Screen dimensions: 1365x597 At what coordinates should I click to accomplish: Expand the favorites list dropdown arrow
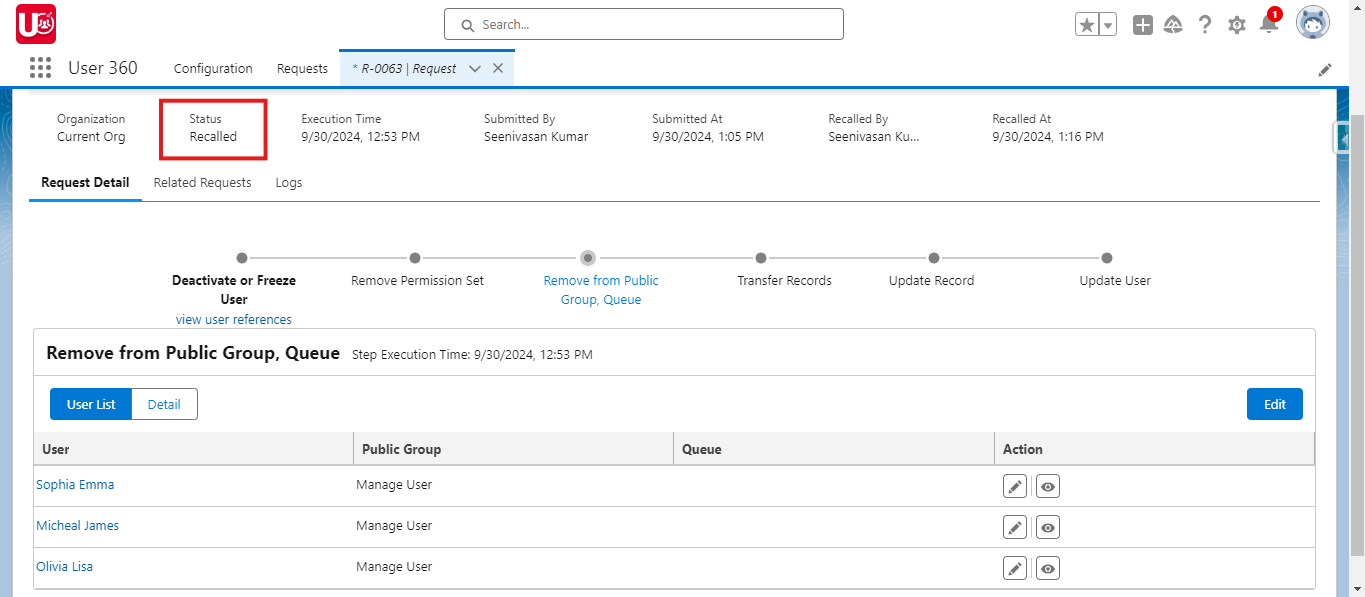(1108, 25)
